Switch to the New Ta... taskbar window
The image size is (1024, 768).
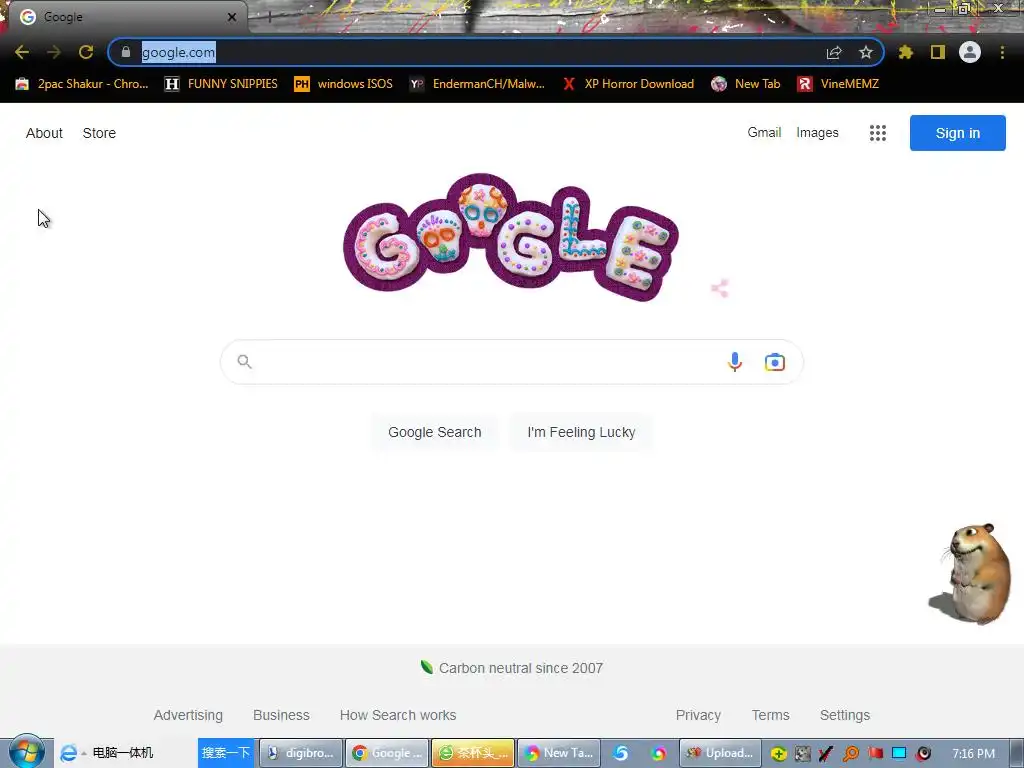pyautogui.click(x=559, y=753)
